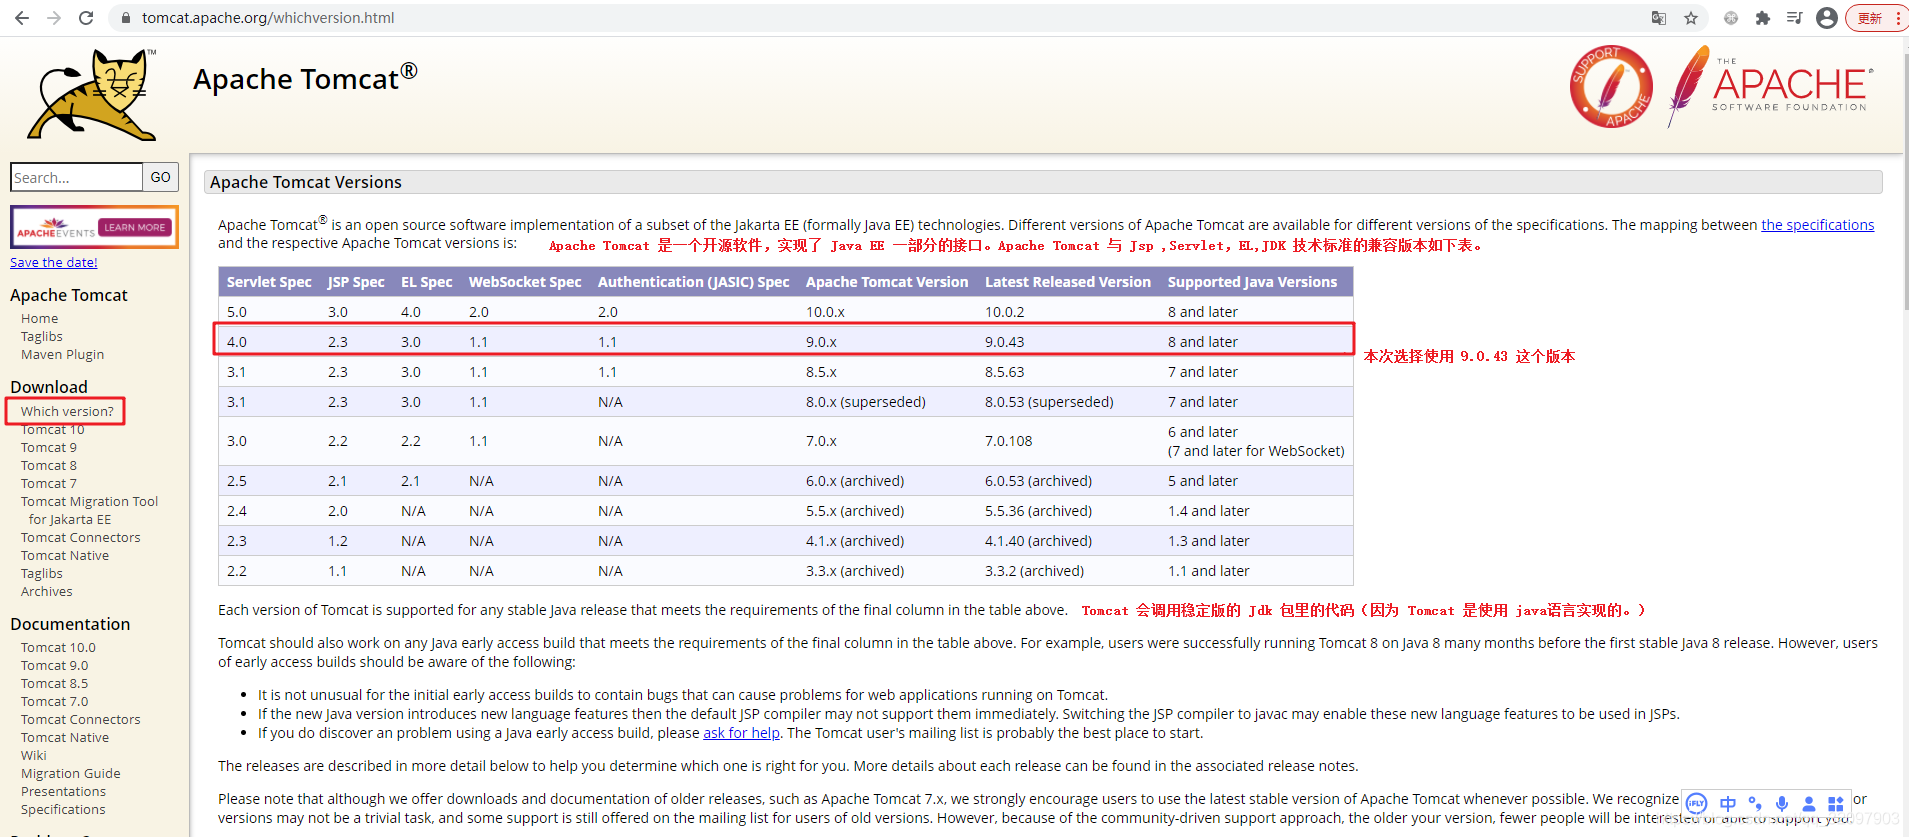This screenshot has width=1909, height=837.
Task: Toggle the punctuation mode icon
Action: pyautogui.click(x=1755, y=804)
